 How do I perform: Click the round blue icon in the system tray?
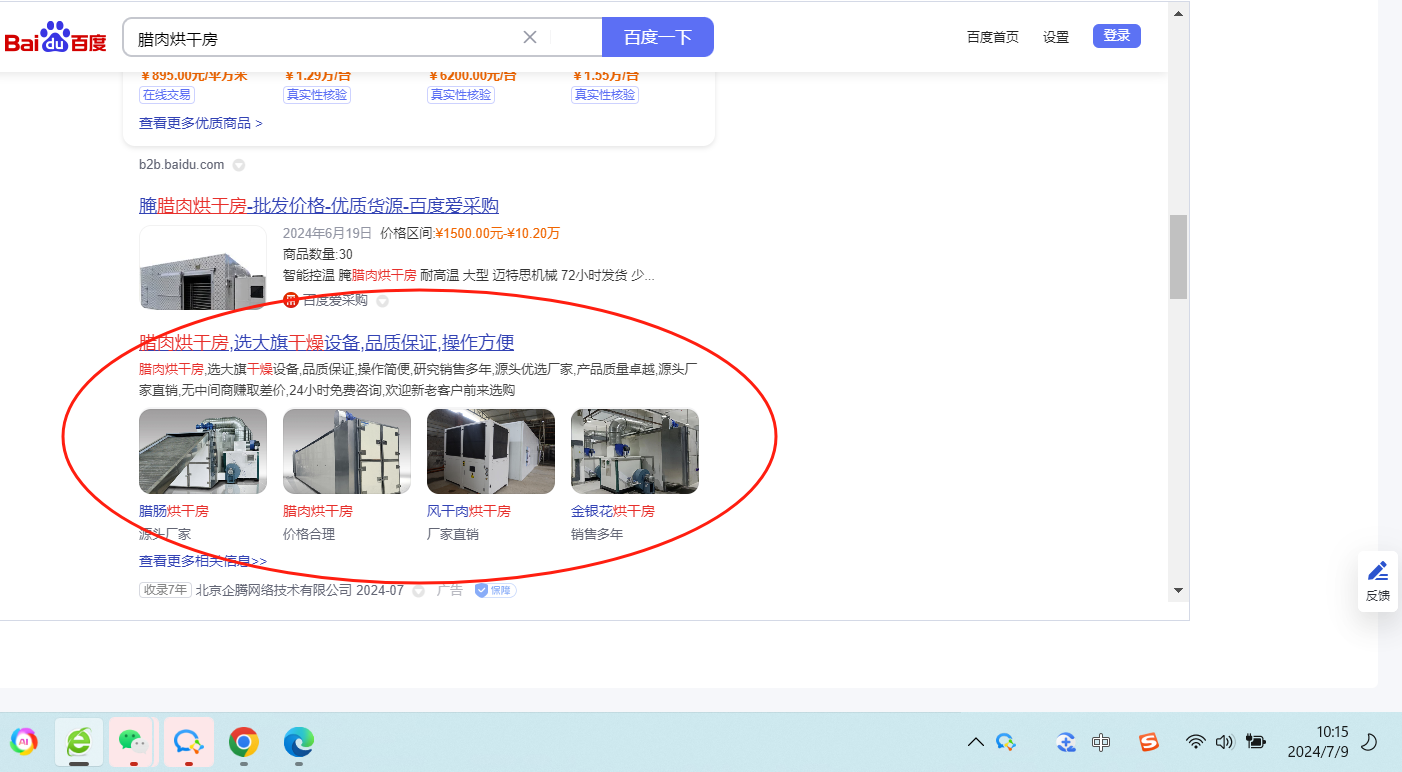click(x=1066, y=742)
